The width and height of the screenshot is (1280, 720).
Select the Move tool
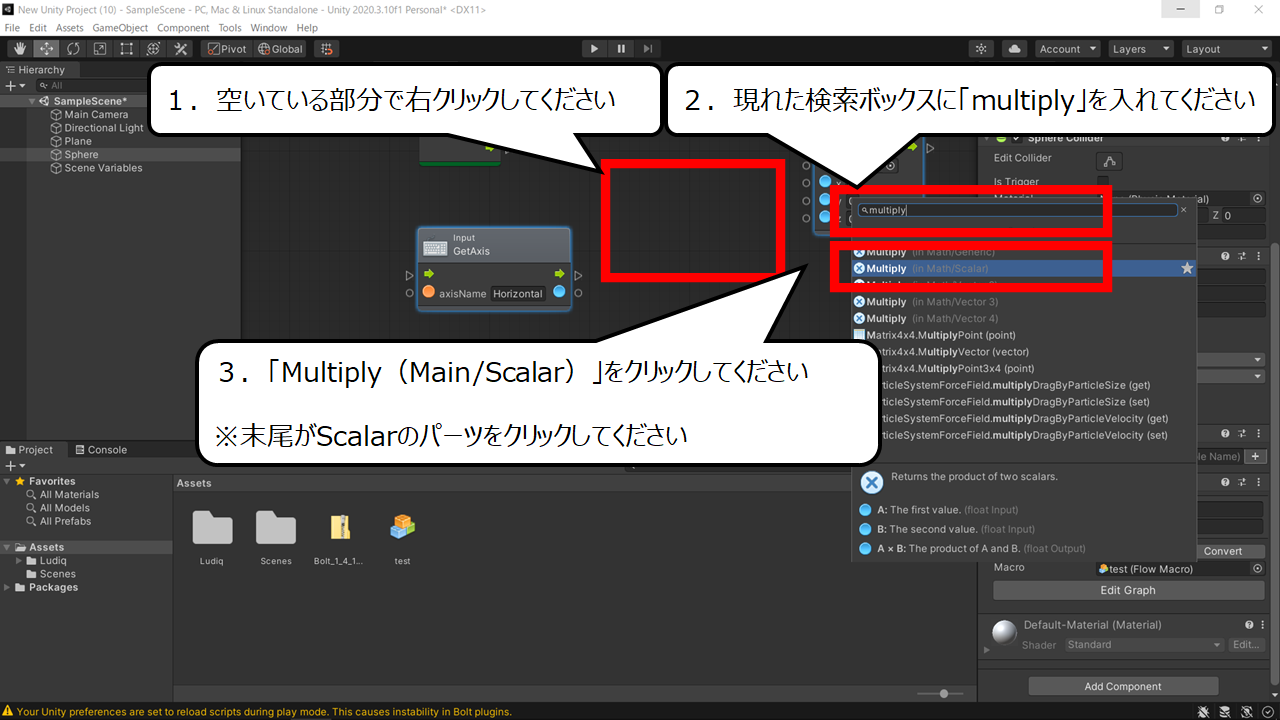[x=46, y=48]
